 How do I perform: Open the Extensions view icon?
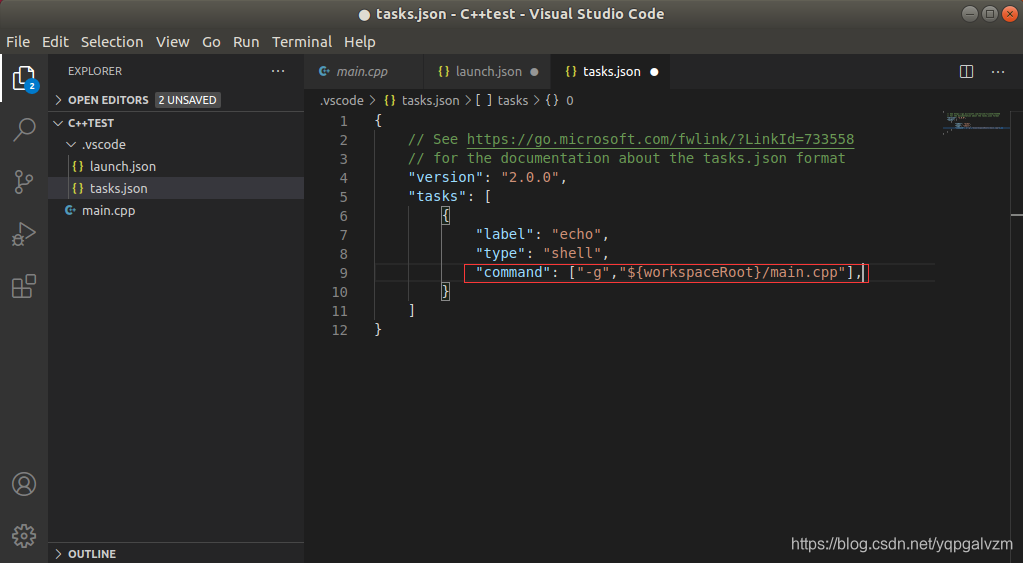(x=24, y=286)
